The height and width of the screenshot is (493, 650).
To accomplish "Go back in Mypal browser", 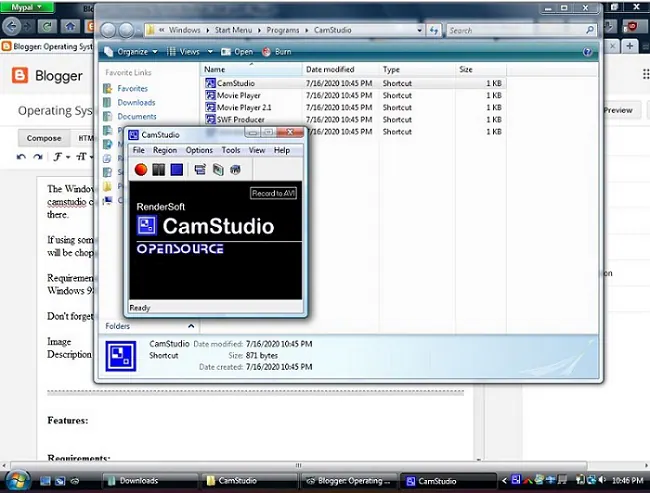I will [x=11, y=27].
